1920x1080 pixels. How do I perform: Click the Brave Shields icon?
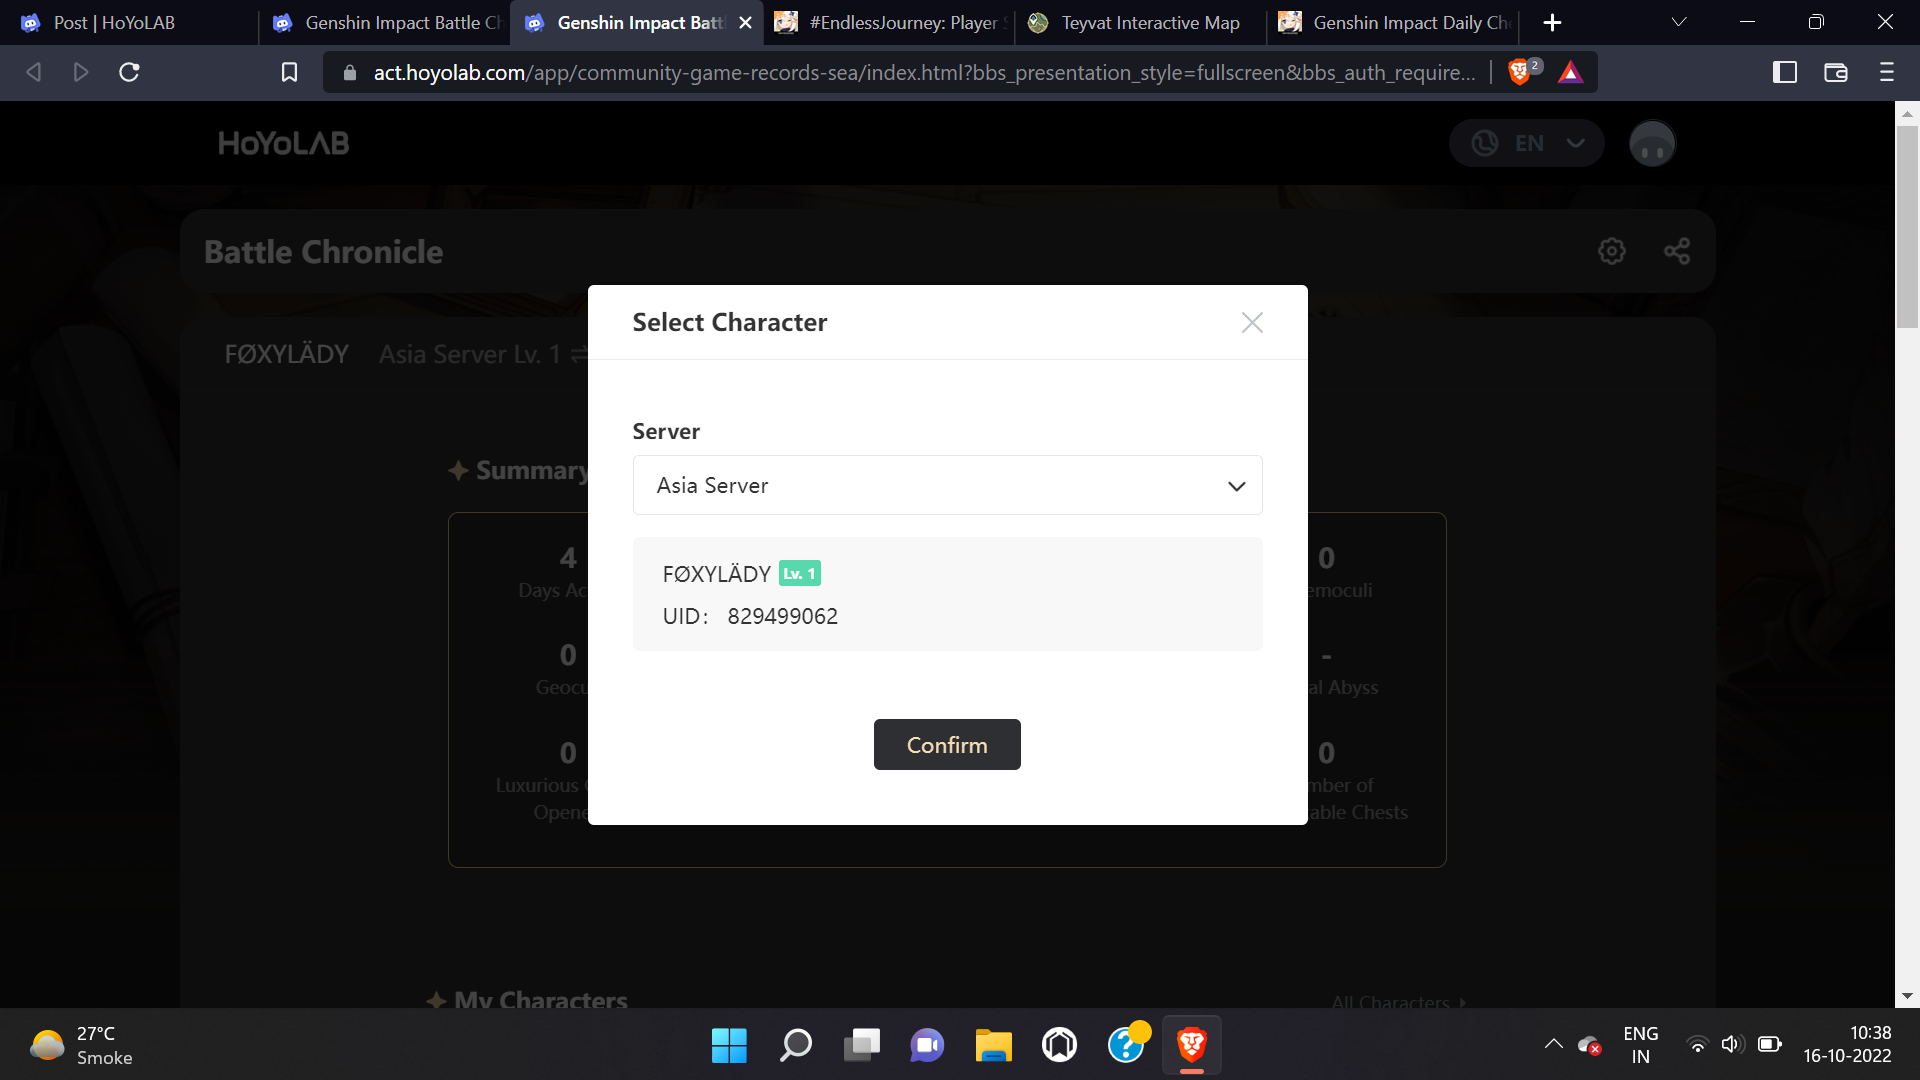click(x=1519, y=72)
